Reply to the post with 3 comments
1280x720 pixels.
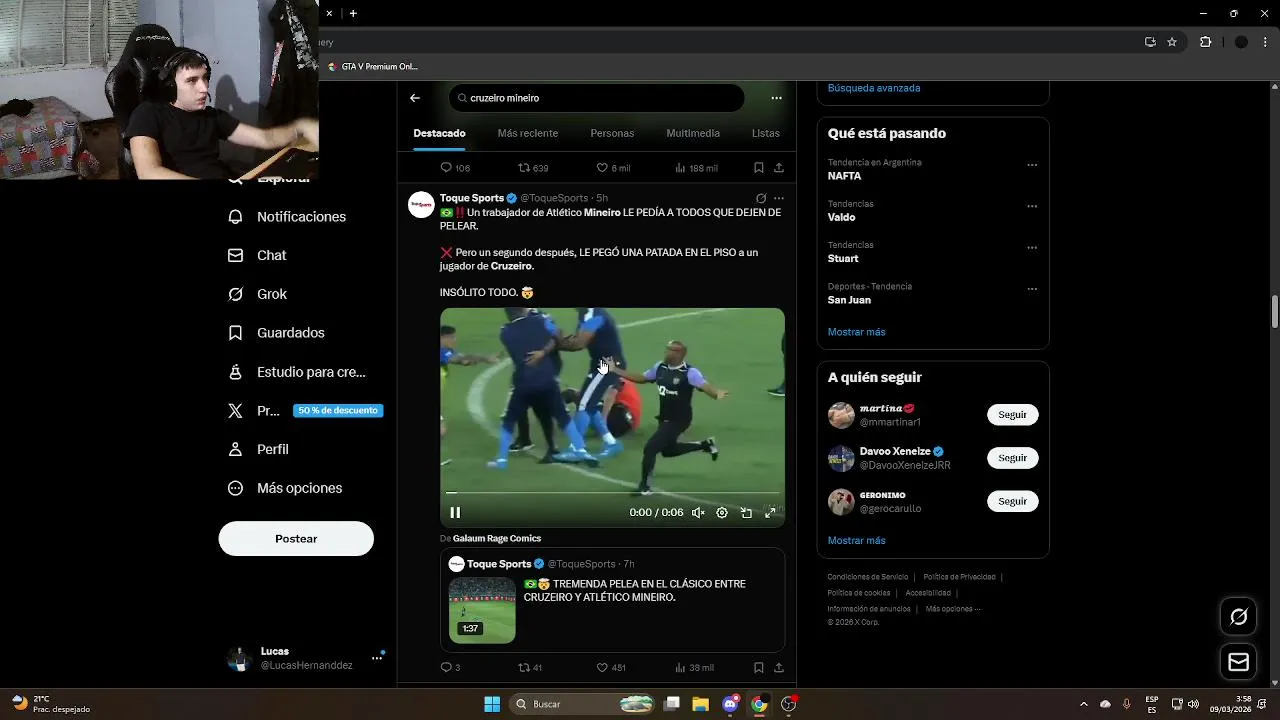tap(450, 667)
